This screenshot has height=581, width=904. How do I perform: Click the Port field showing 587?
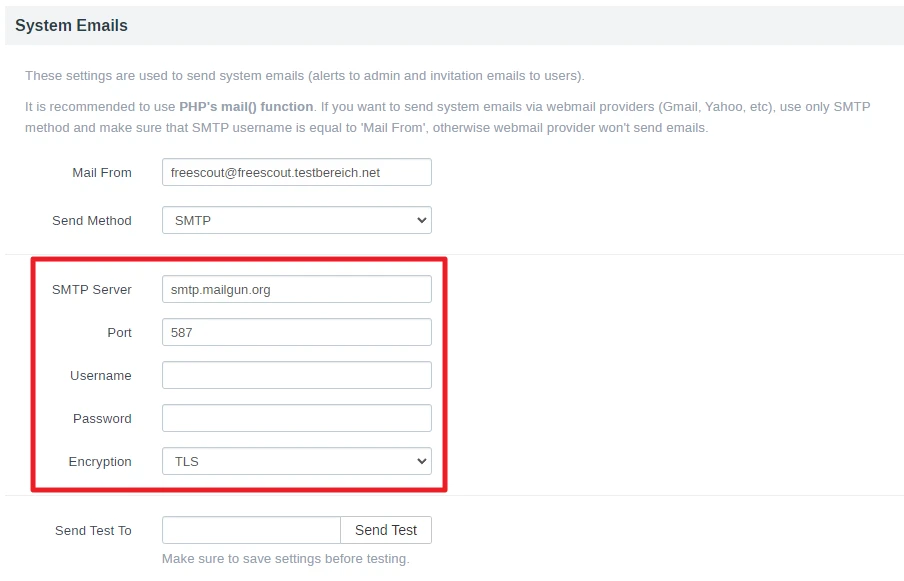[x=296, y=332]
